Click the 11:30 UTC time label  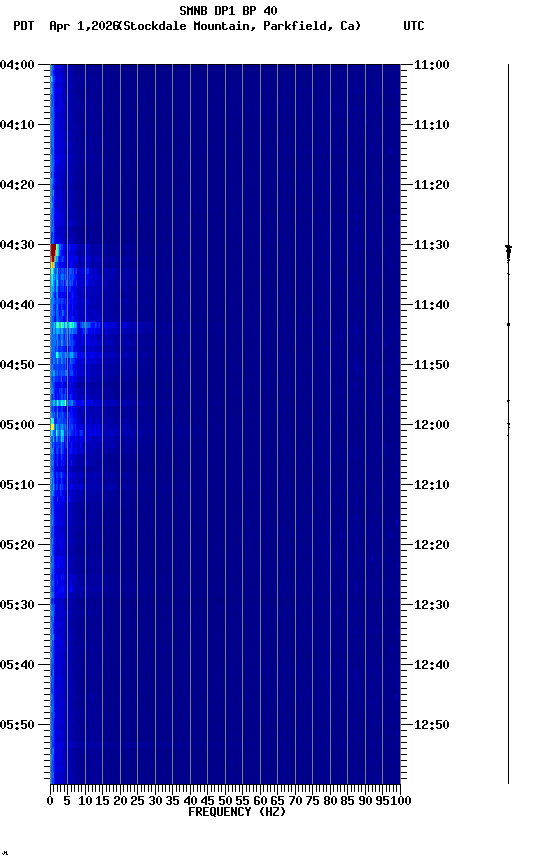(431, 245)
